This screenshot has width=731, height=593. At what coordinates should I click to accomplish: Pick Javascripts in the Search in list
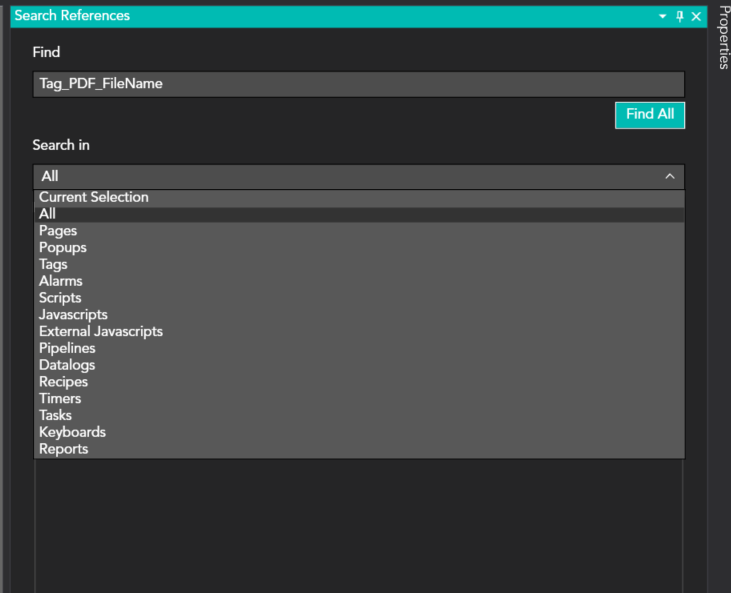73,315
